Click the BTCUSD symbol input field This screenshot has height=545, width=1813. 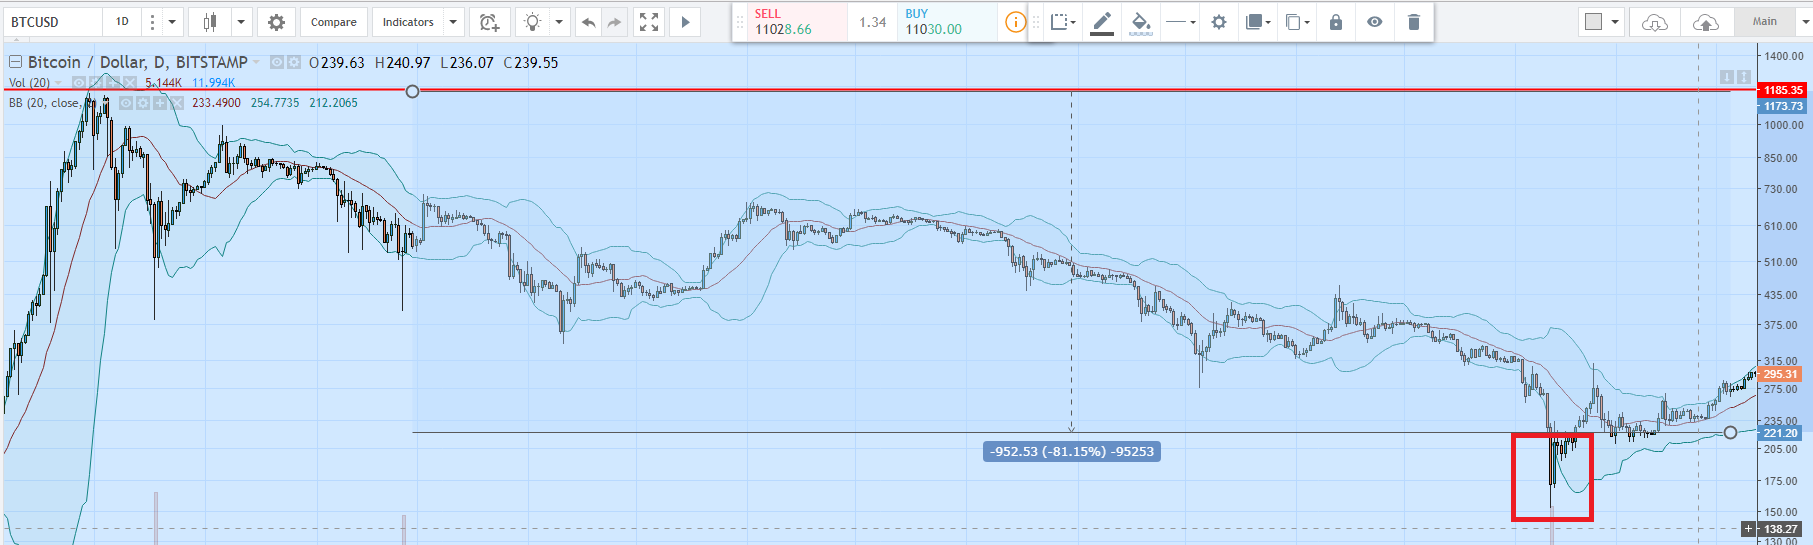[x=50, y=22]
